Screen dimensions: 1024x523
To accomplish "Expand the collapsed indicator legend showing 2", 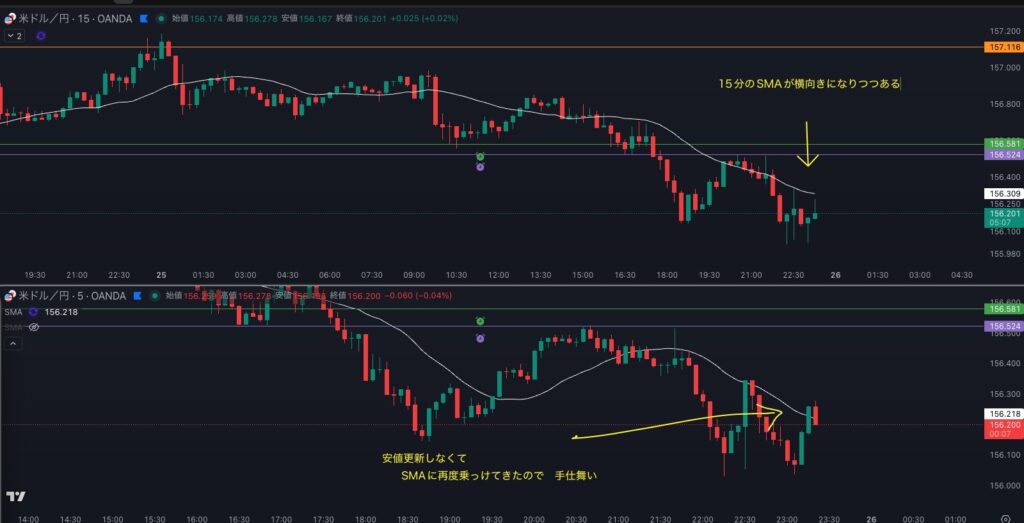I will pyautogui.click(x=14, y=36).
